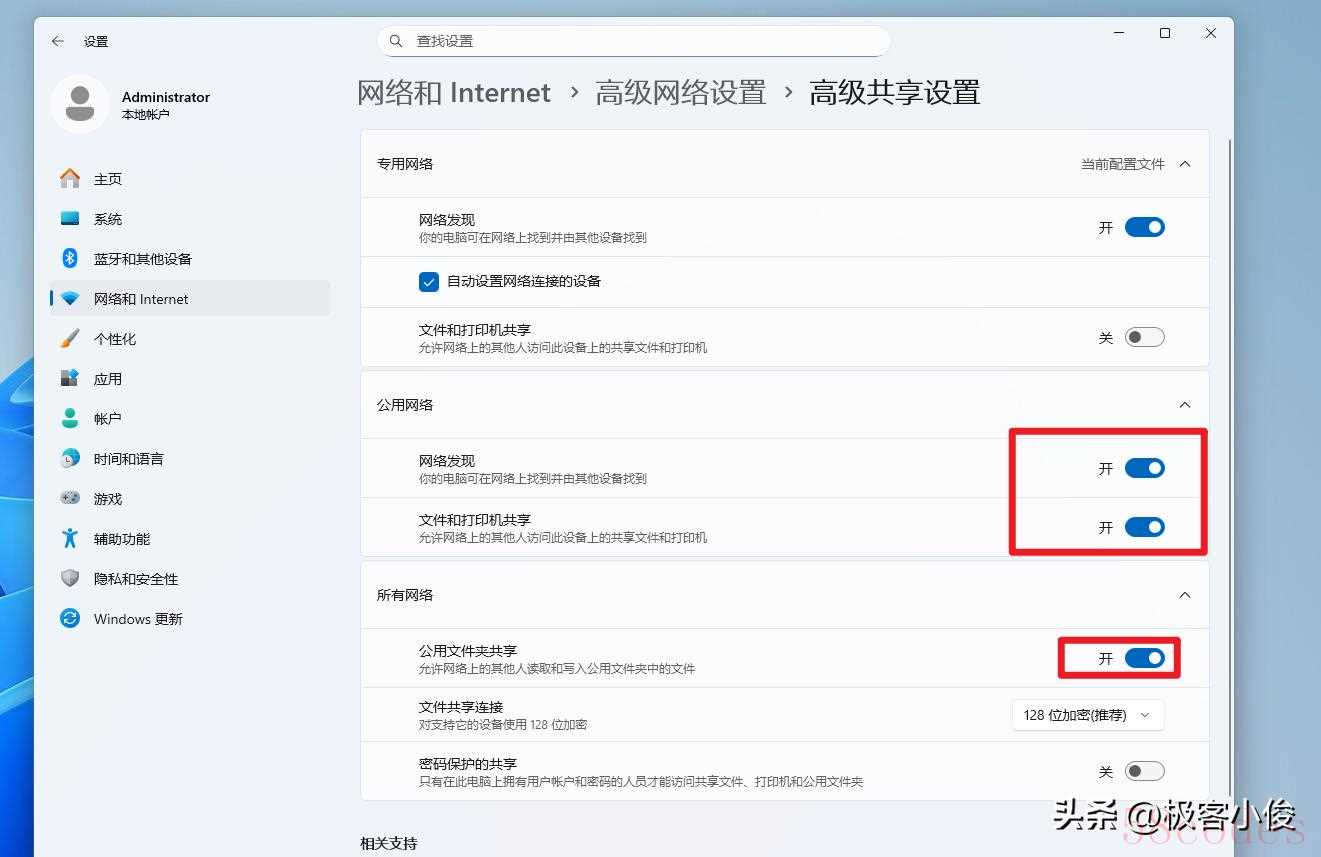Open Apps (应用) via its sidebar icon
This screenshot has width=1321, height=857.
[70, 379]
